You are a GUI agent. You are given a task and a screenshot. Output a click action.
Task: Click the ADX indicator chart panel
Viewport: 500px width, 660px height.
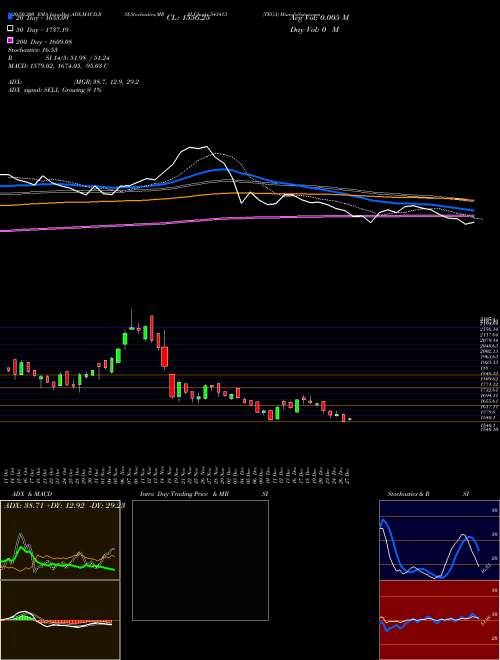point(60,540)
